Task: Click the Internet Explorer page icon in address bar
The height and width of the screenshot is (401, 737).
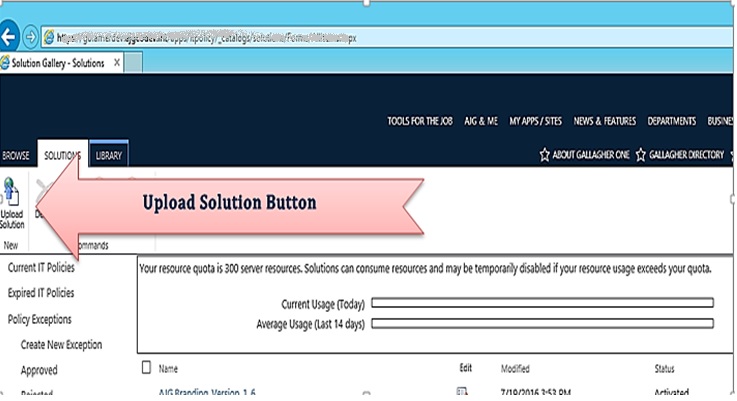Action: pyautogui.click(x=49, y=37)
